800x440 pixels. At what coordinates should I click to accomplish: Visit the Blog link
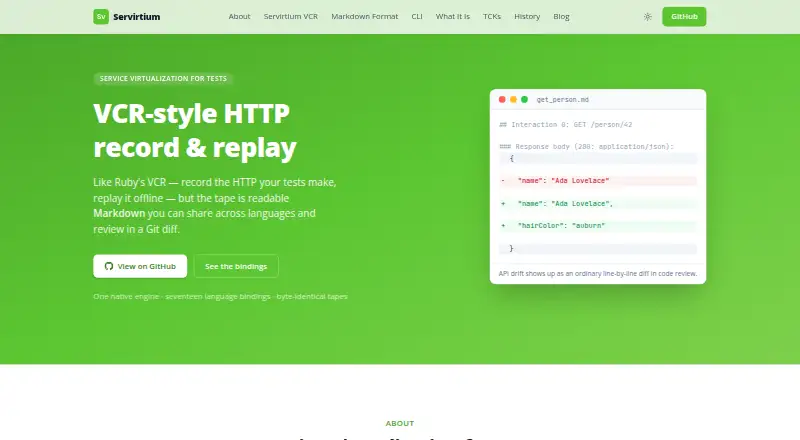pos(561,16)
